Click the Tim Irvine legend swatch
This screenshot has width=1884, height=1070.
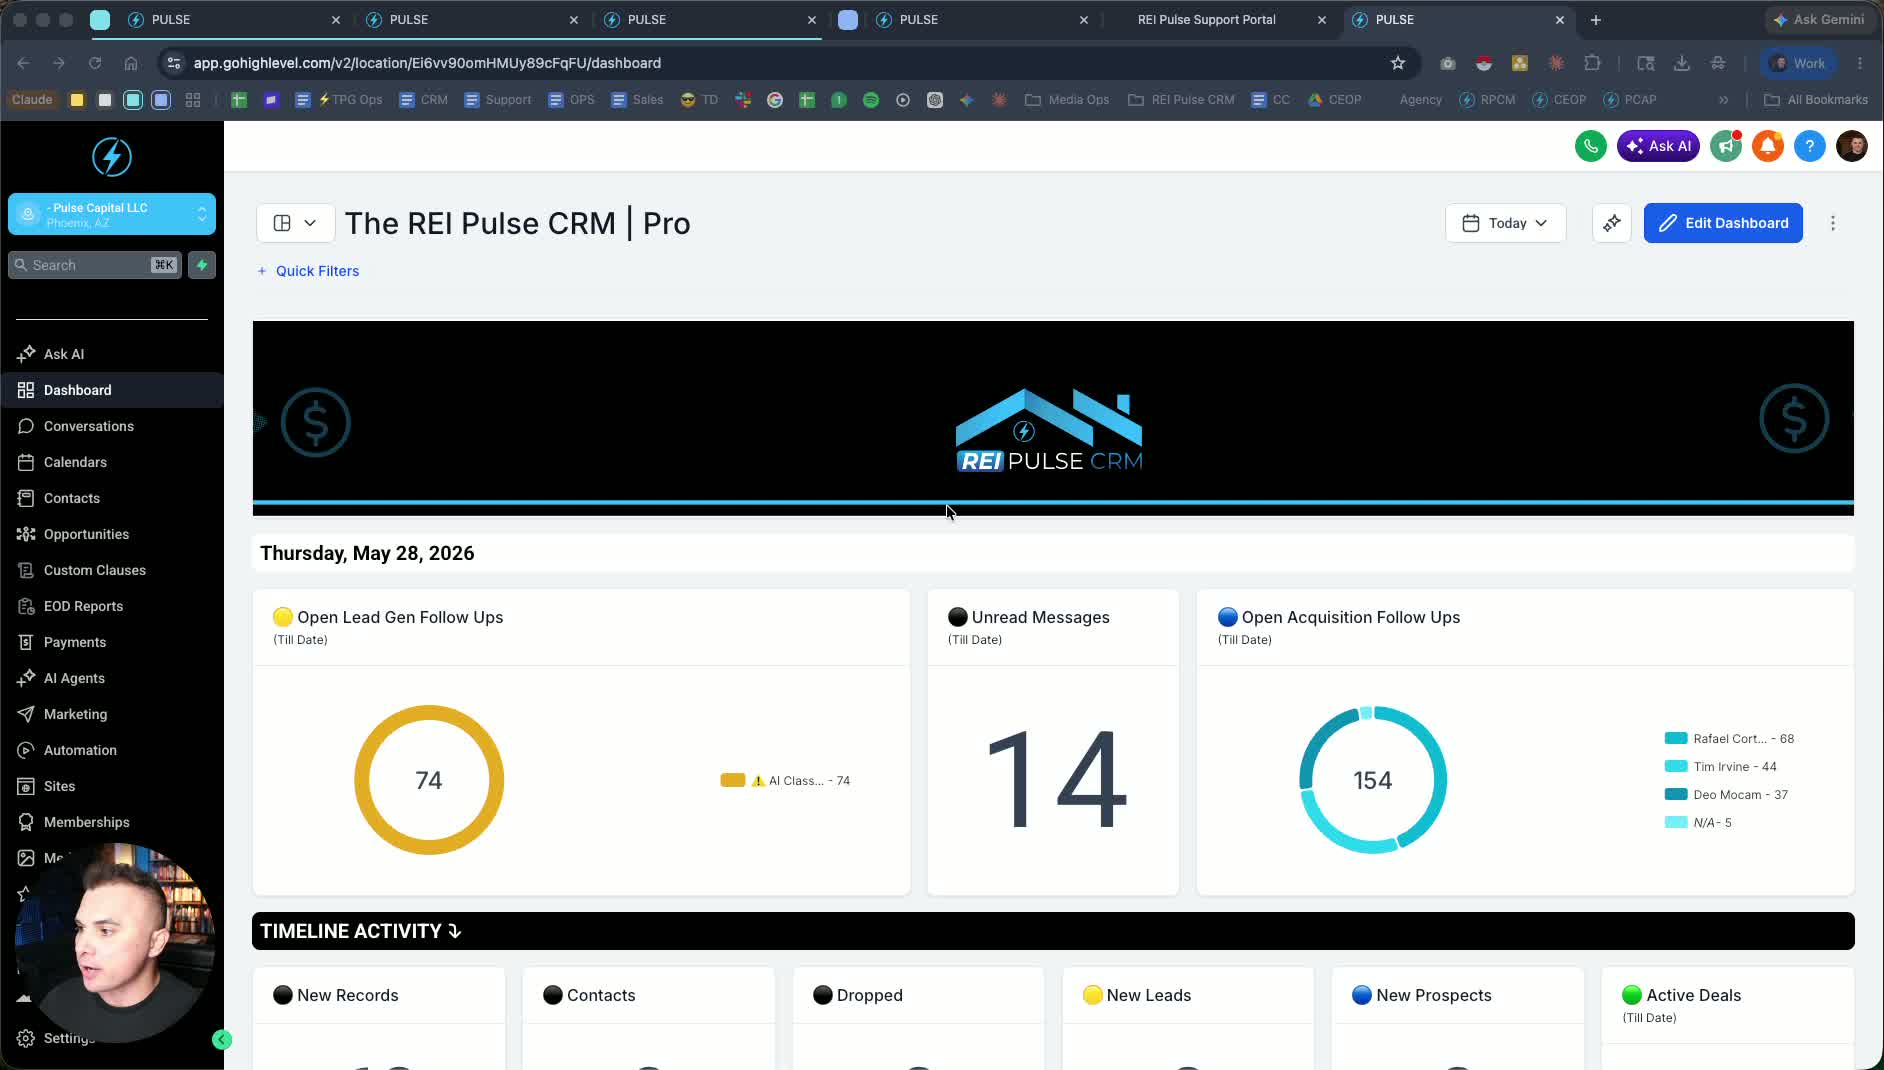point(1676,767)
